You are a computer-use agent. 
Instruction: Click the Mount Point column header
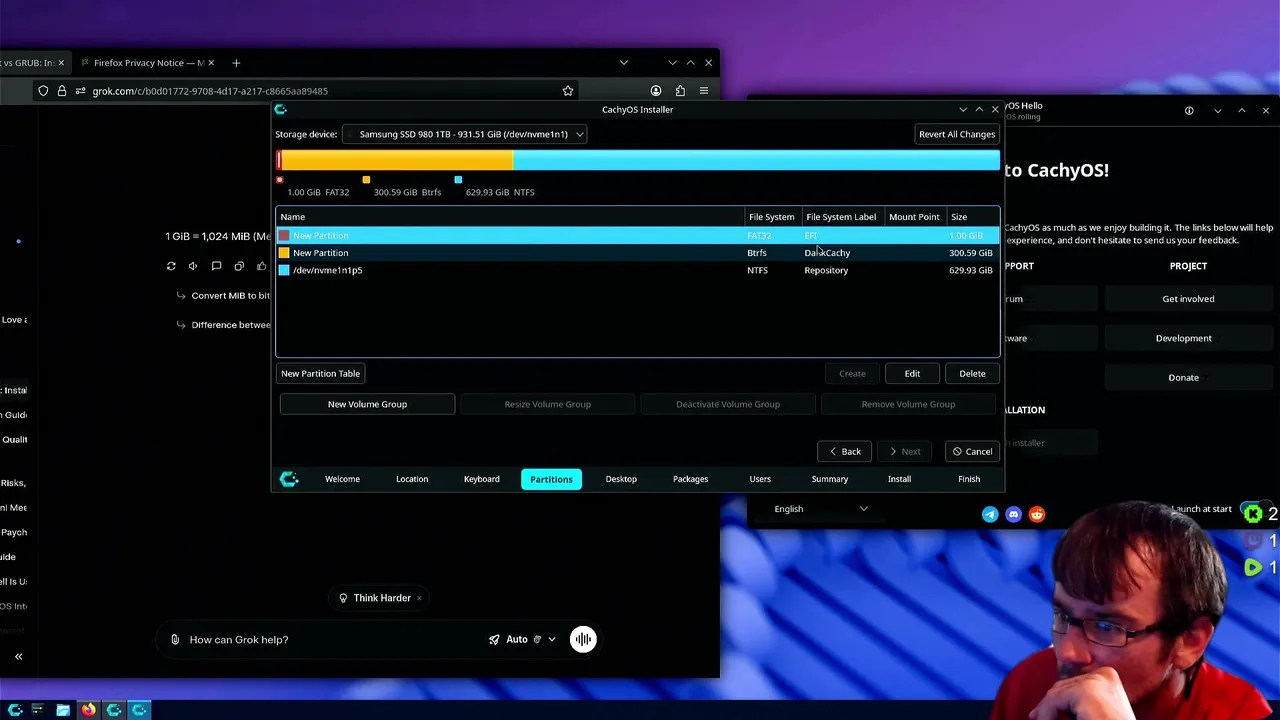point(914,217)
